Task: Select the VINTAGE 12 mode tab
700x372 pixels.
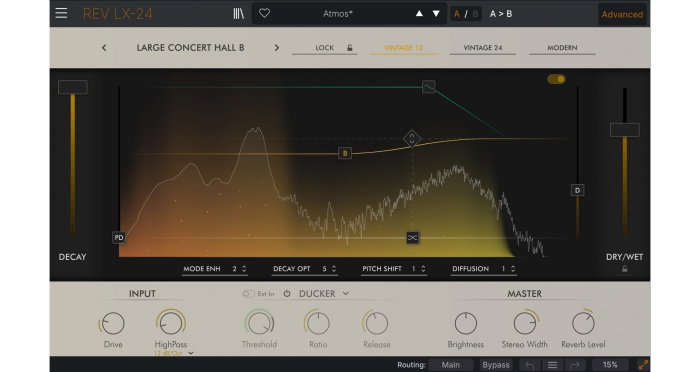Action: tap(403, 48)
